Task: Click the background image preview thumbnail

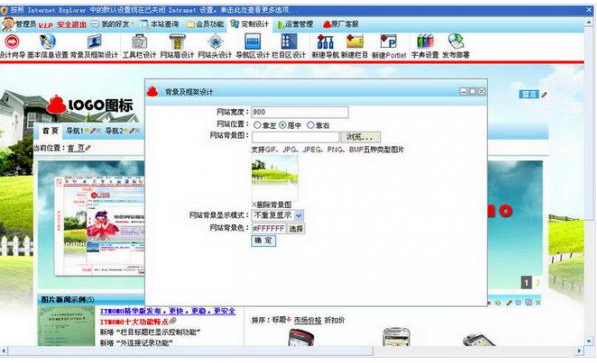Action: [x=275, y=178]
